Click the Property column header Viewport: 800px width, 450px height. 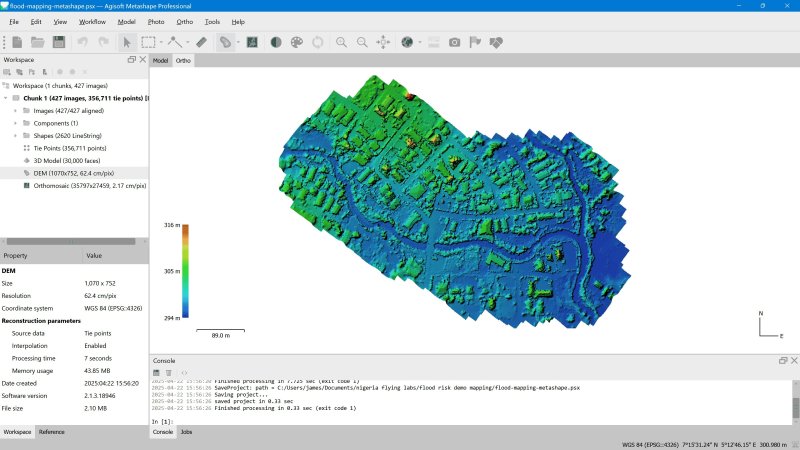(x=41, y=256)
